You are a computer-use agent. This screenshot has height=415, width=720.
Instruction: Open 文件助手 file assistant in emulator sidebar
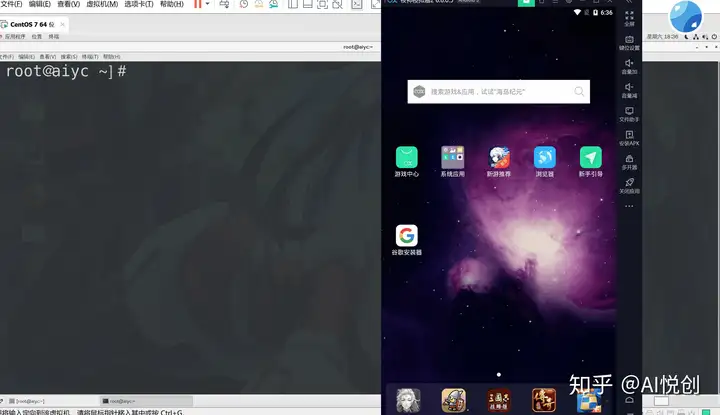[x=630, y=114]
